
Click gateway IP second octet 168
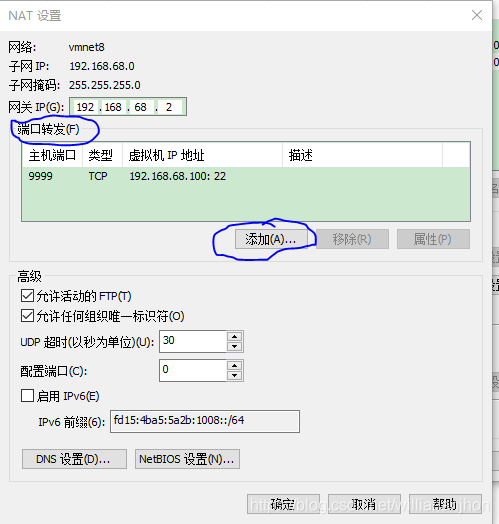click(x=113, y=107)
